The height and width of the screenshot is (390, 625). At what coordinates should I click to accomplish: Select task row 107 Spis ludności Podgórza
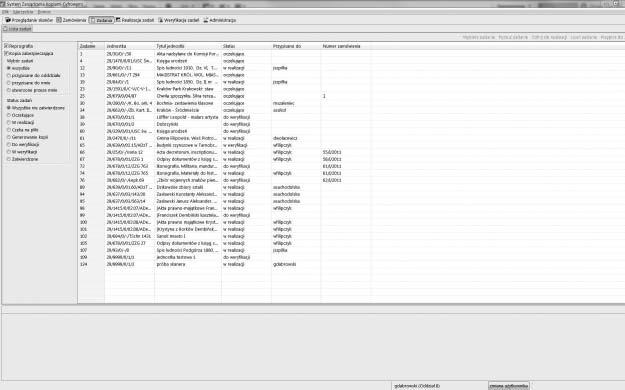[351, 250]
